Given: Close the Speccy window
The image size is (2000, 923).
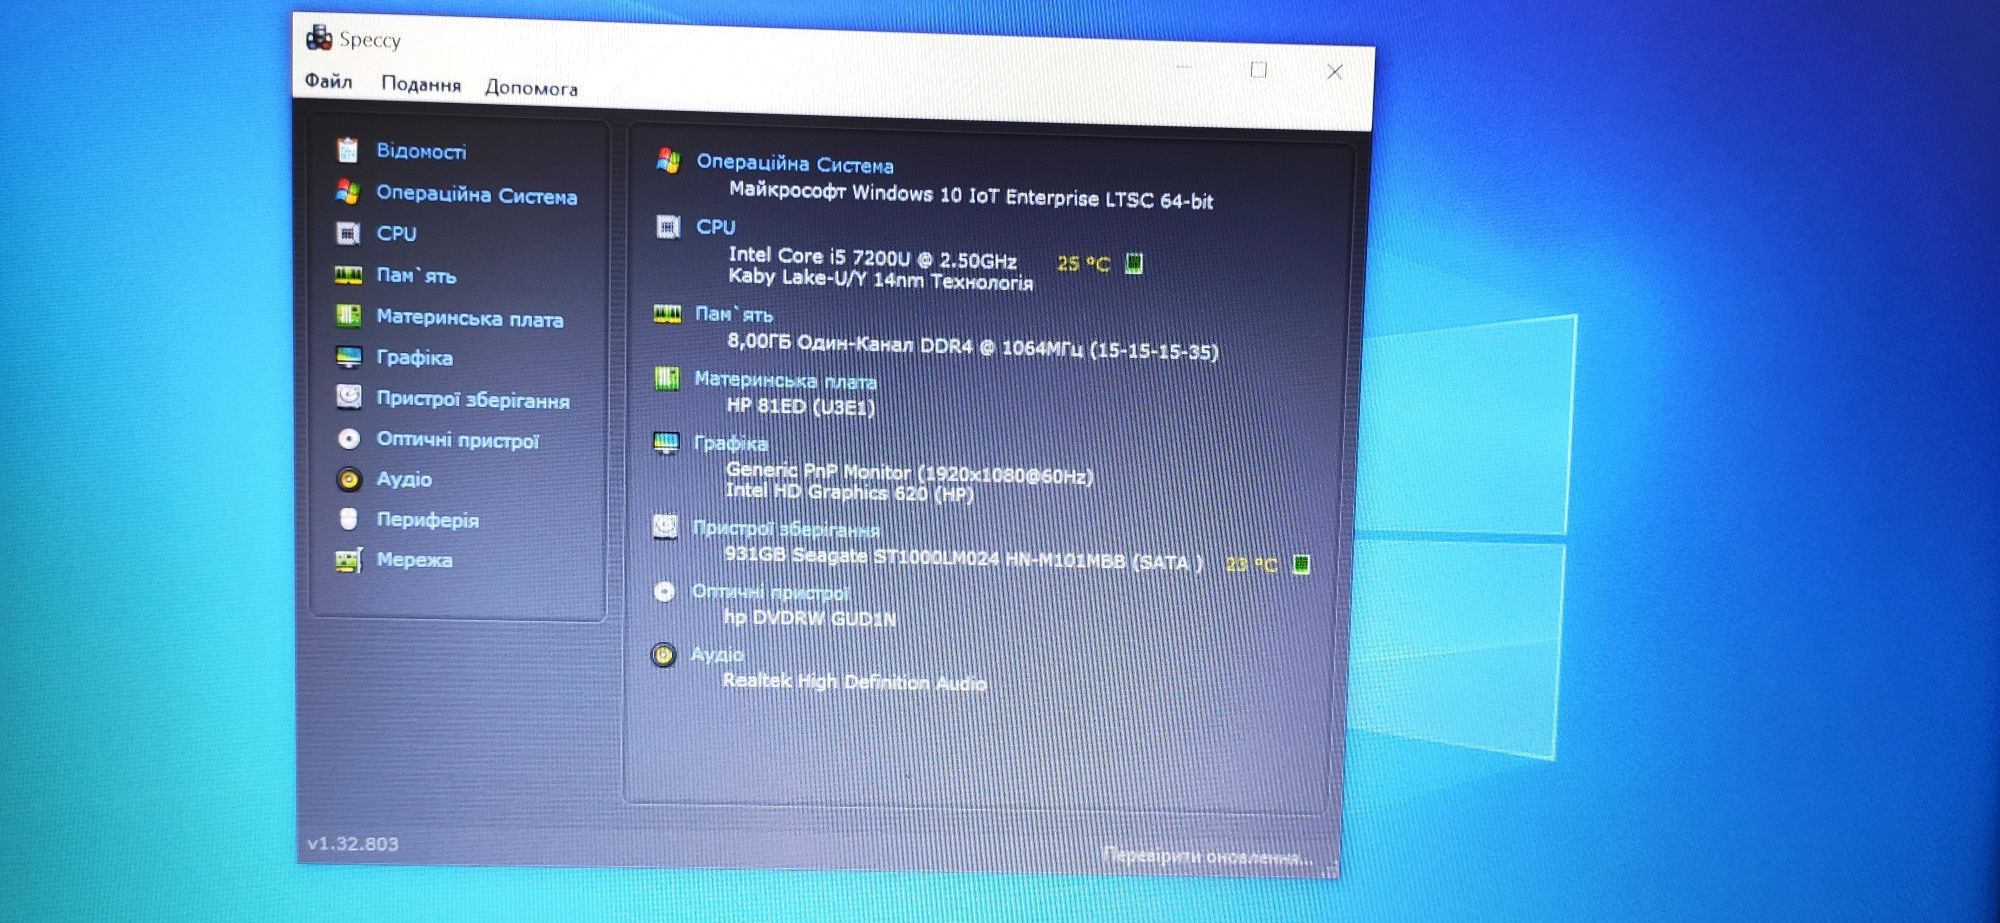Looking at the screenshot, I should [1335, 72].
